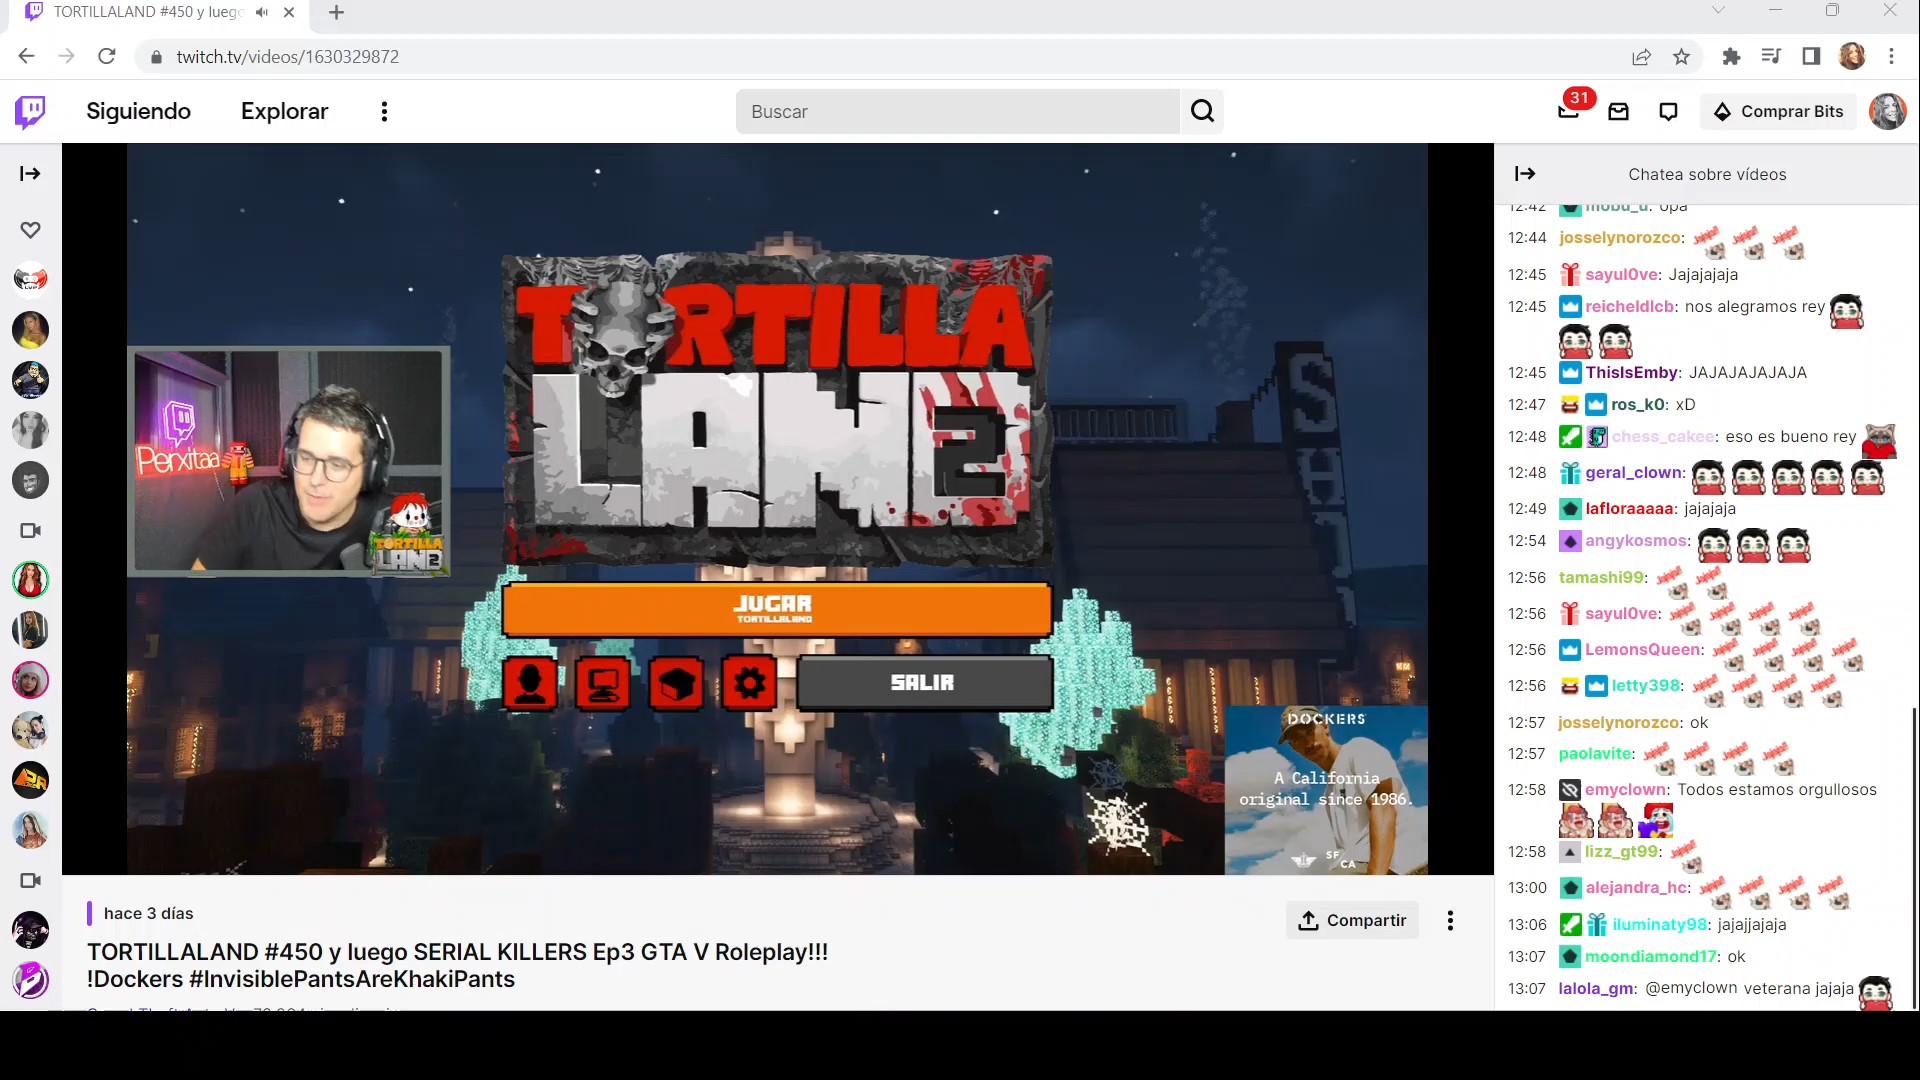Toggle the browser side panel icon

1811,57
